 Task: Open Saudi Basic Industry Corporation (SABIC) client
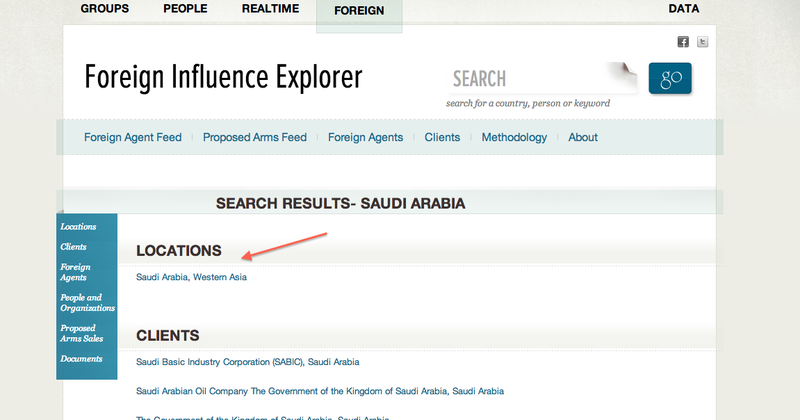point(247,362)
